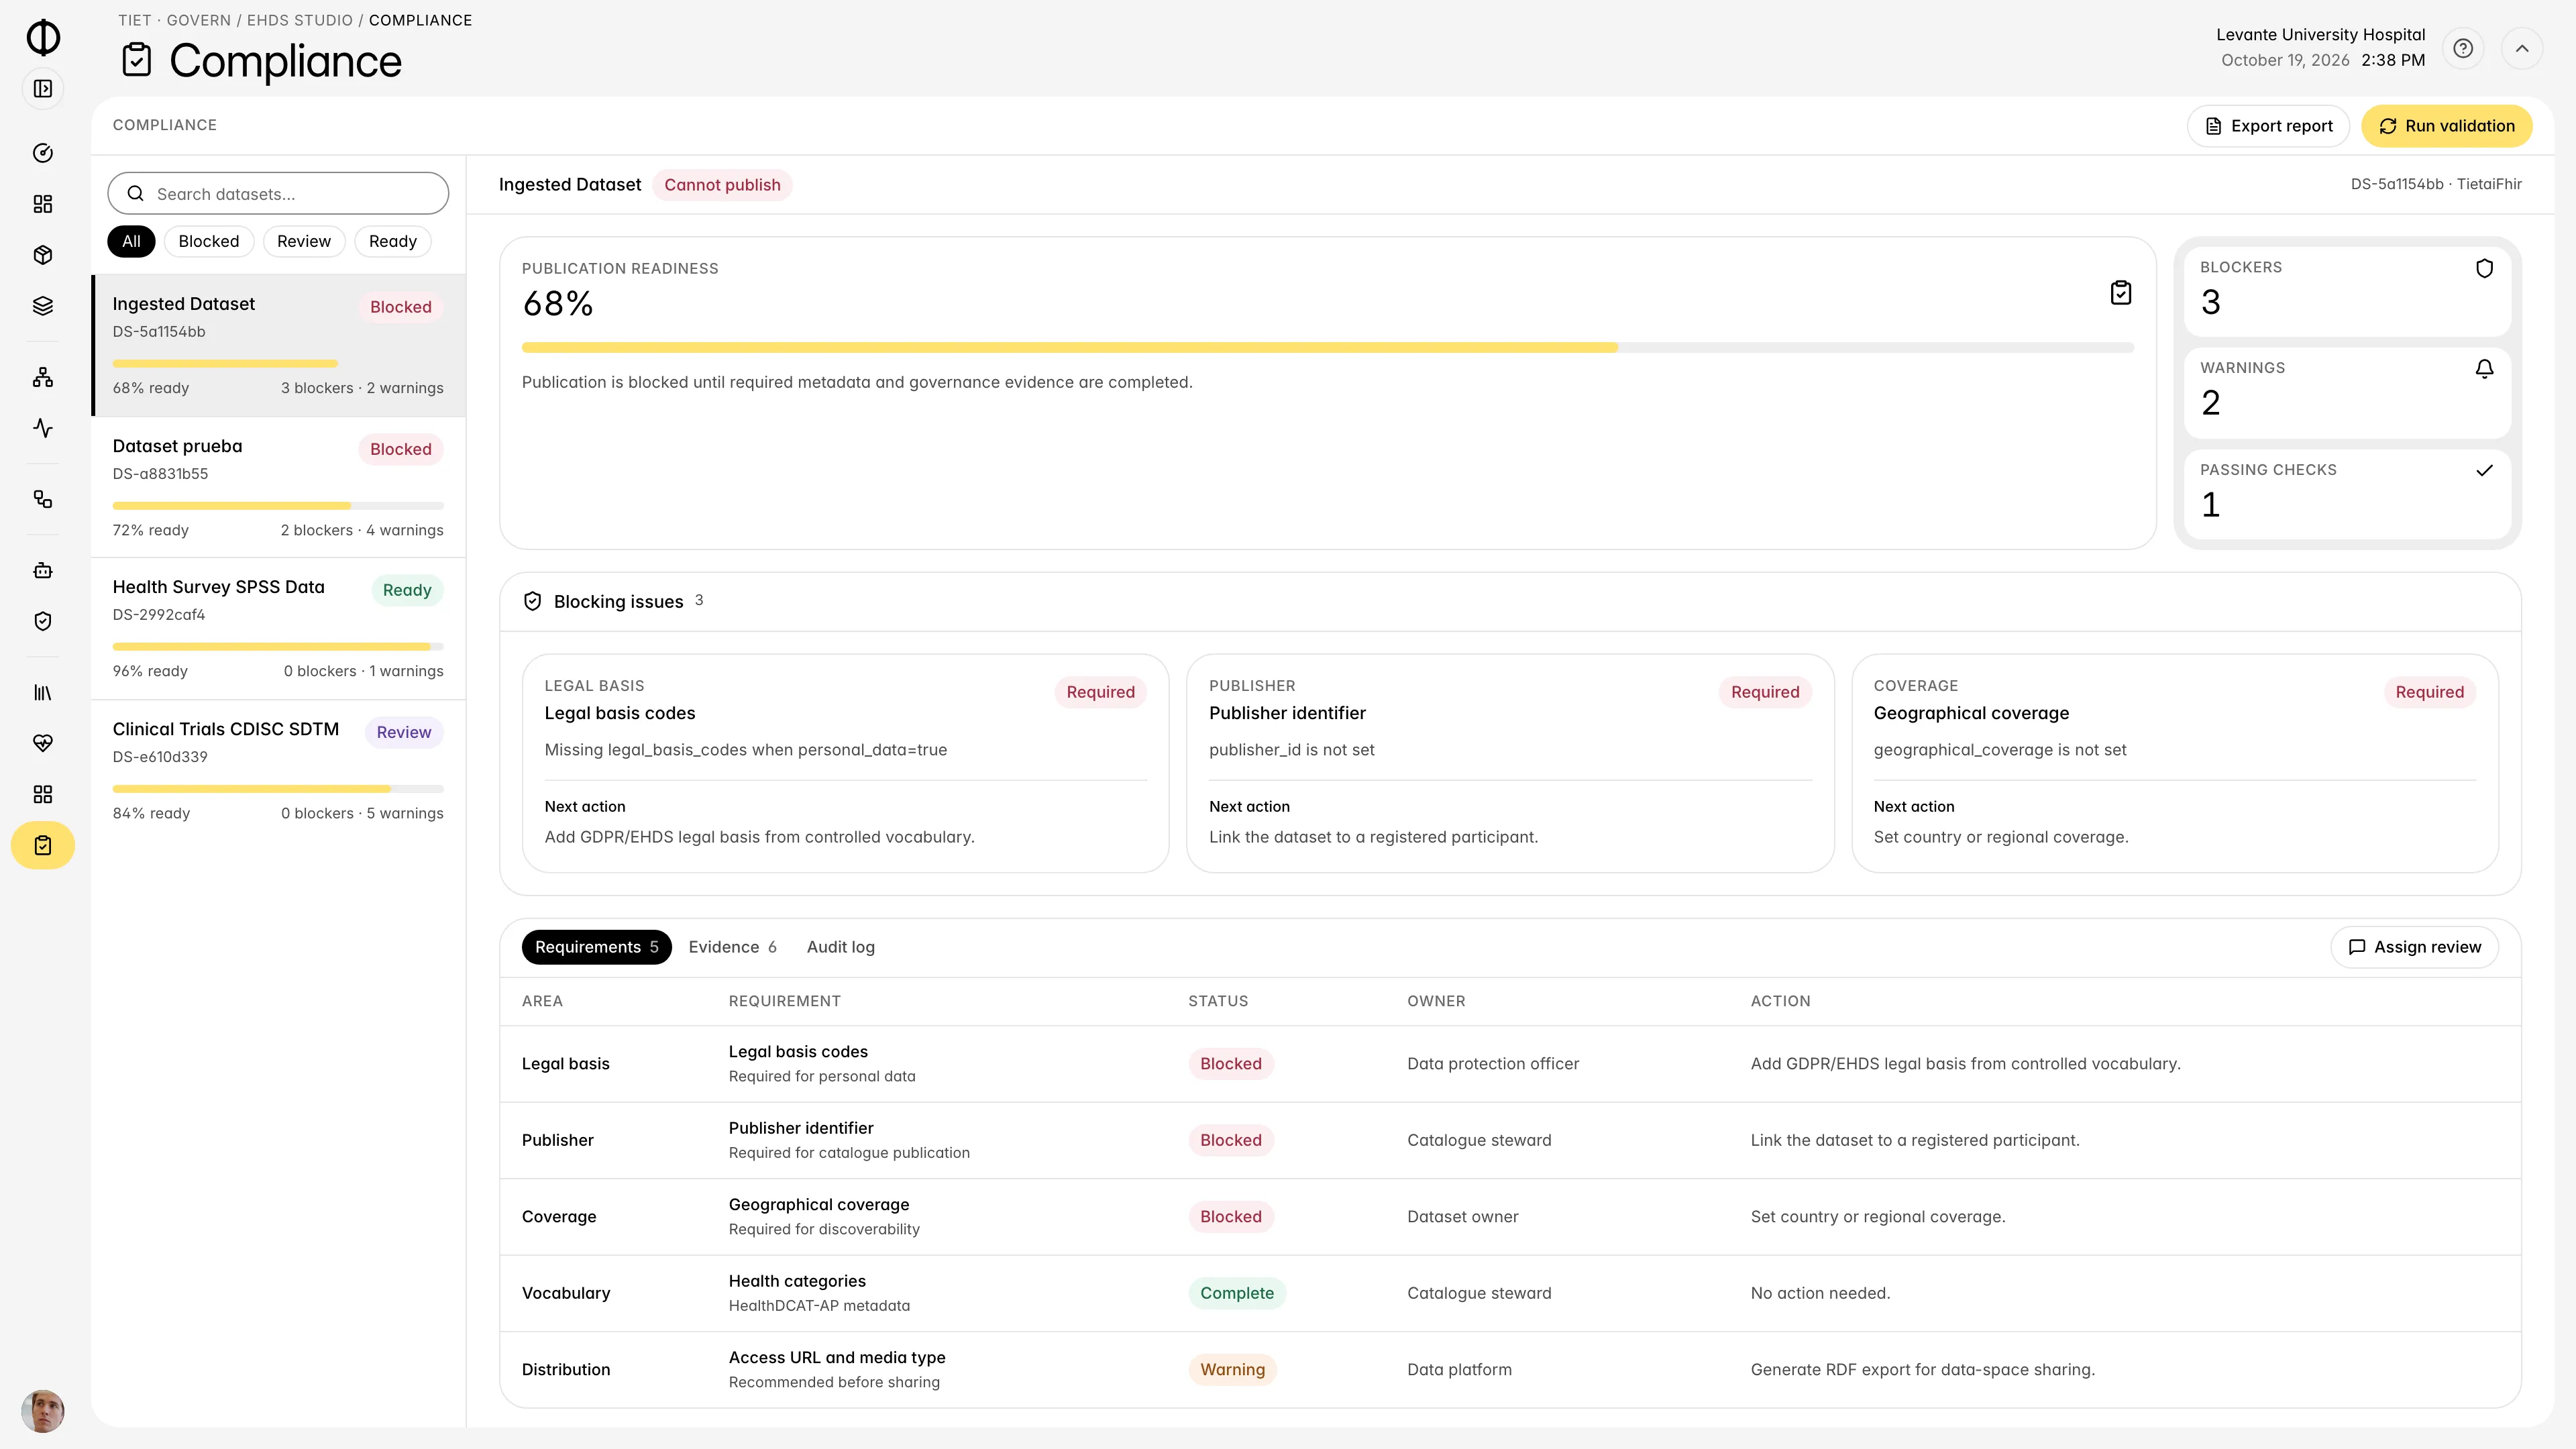The height and width of the screenshot is (1449, 2576).
Task: Click the Run validation button
Action: (2447, 126)
